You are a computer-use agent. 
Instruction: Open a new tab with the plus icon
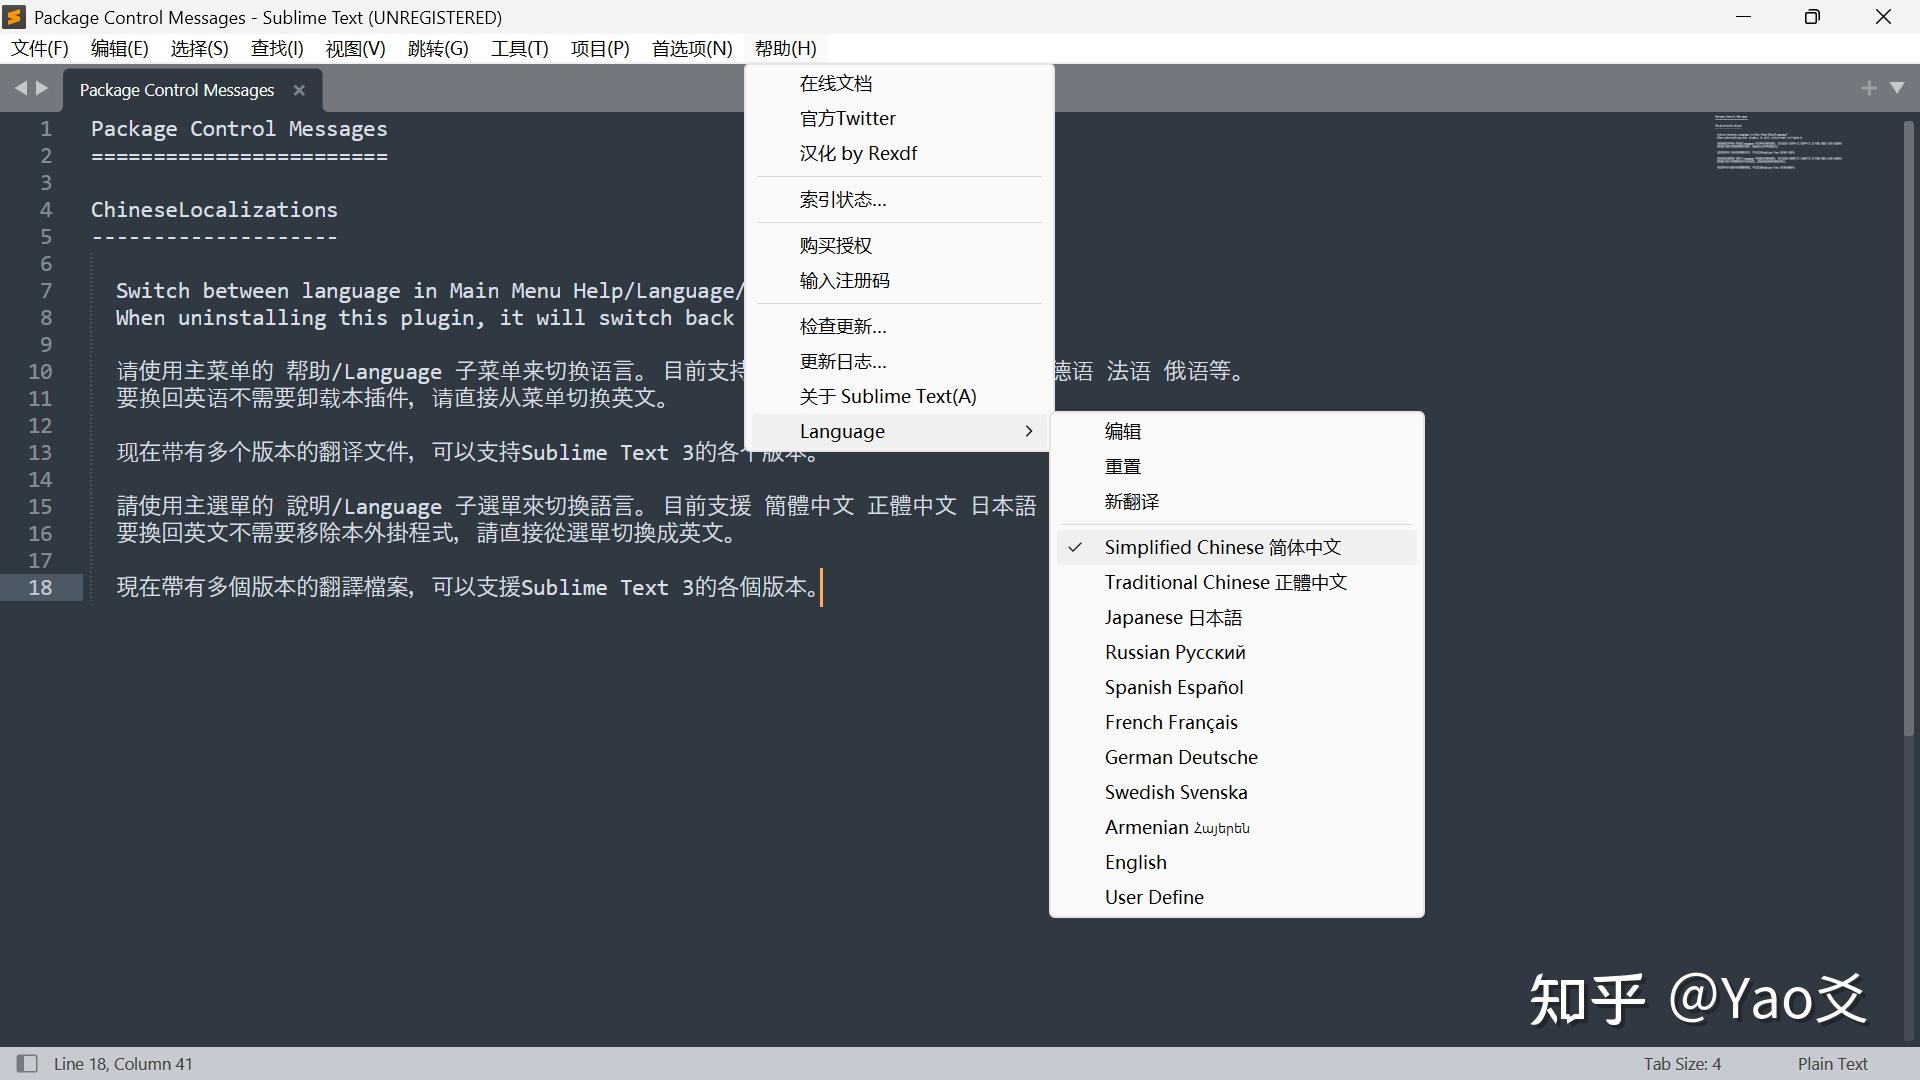[1869, 88]
